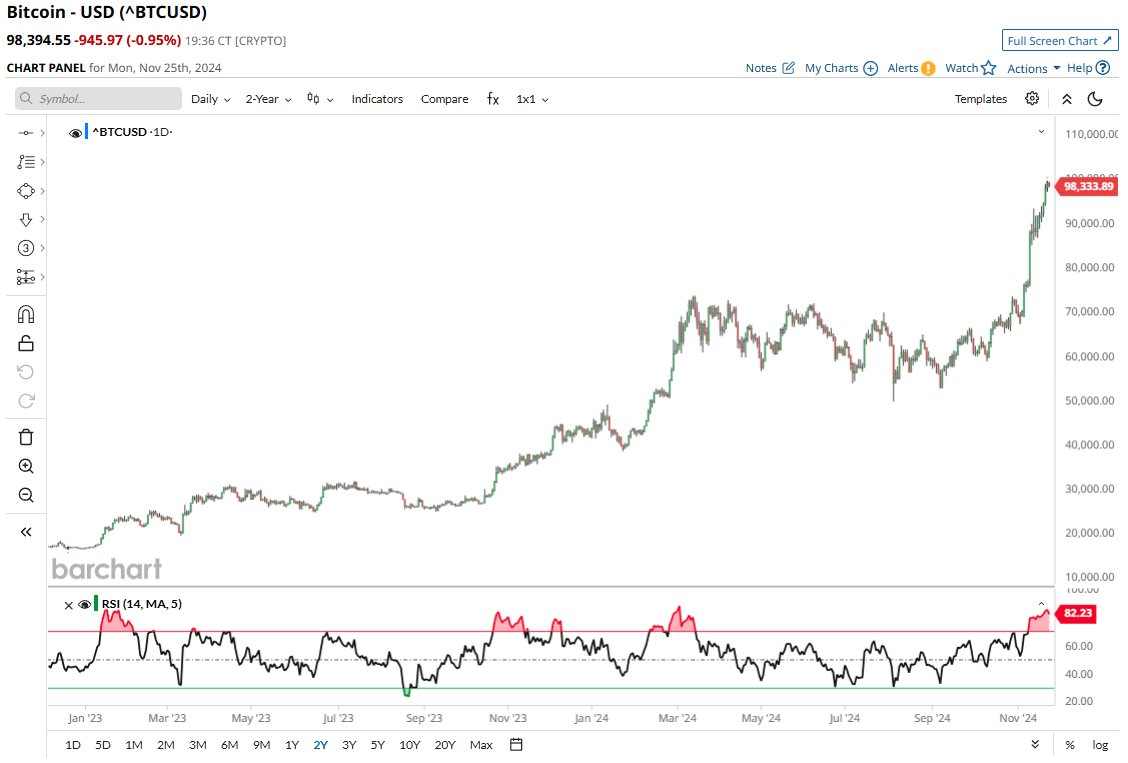The image size is (1128, 763).
Task: Open the 2-Year period dropdown
Action: [x=268, y=99]
